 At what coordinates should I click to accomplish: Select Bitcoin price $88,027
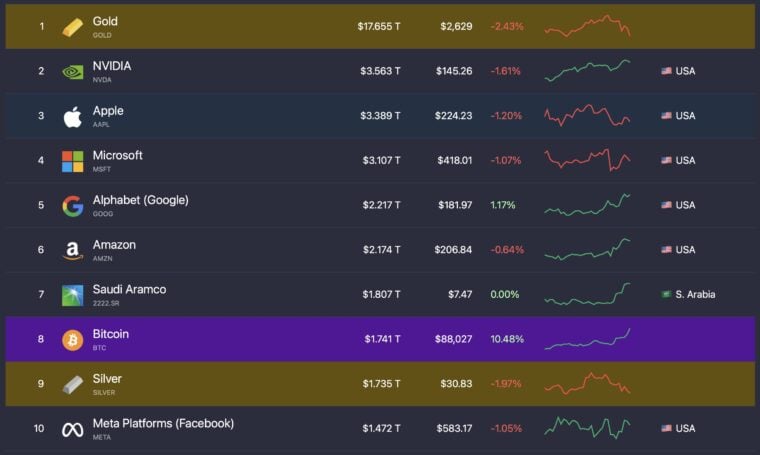coord(453,339)
